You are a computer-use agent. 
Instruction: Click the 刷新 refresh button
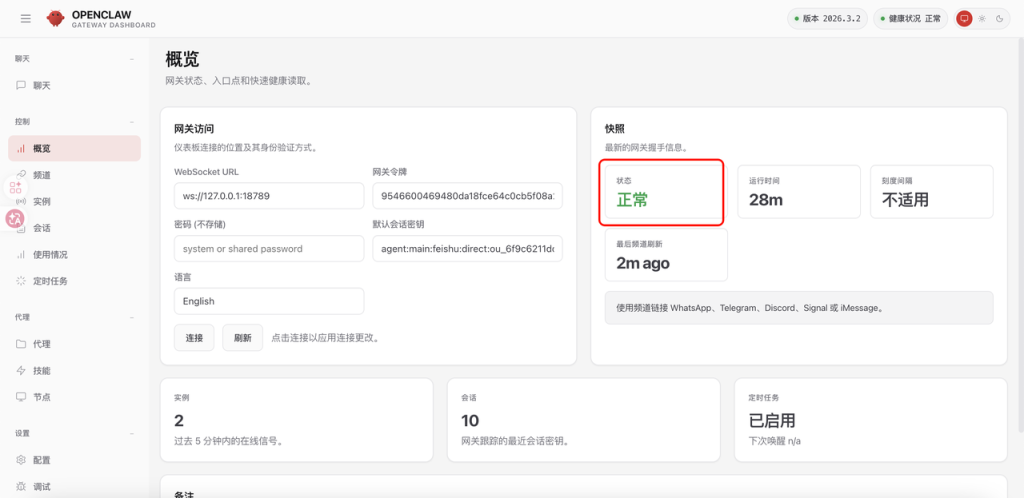tap(242, 338)
